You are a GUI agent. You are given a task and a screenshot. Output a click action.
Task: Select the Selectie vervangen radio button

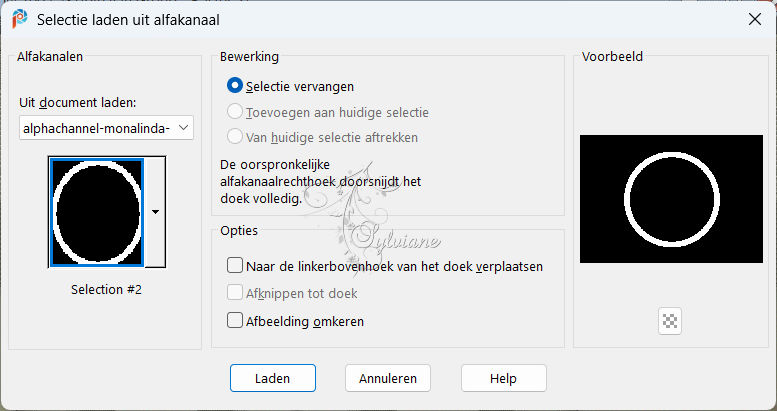click(234, 86)
